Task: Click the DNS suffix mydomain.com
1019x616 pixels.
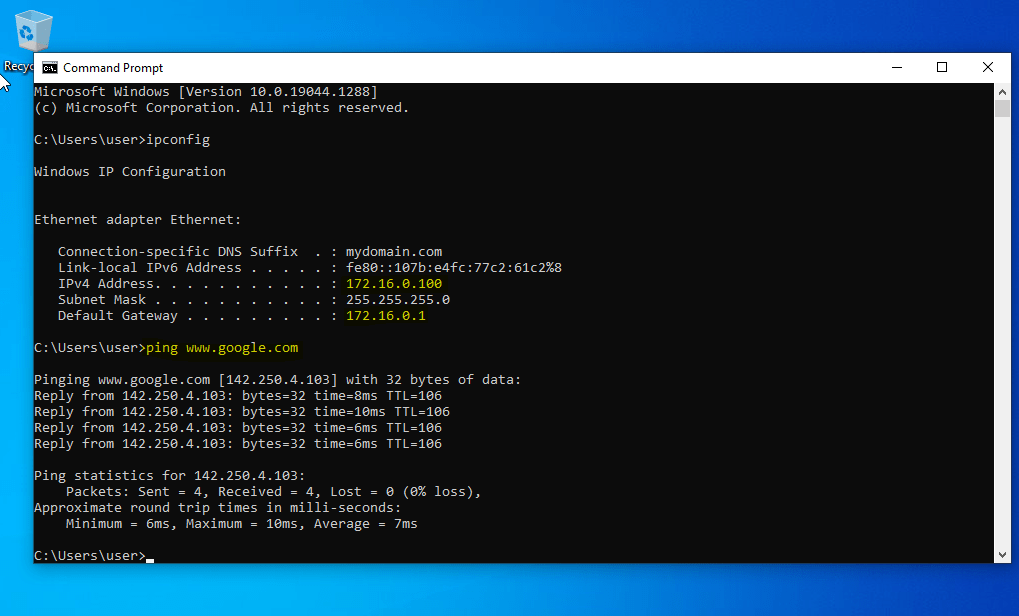Action: click(394, 252)
